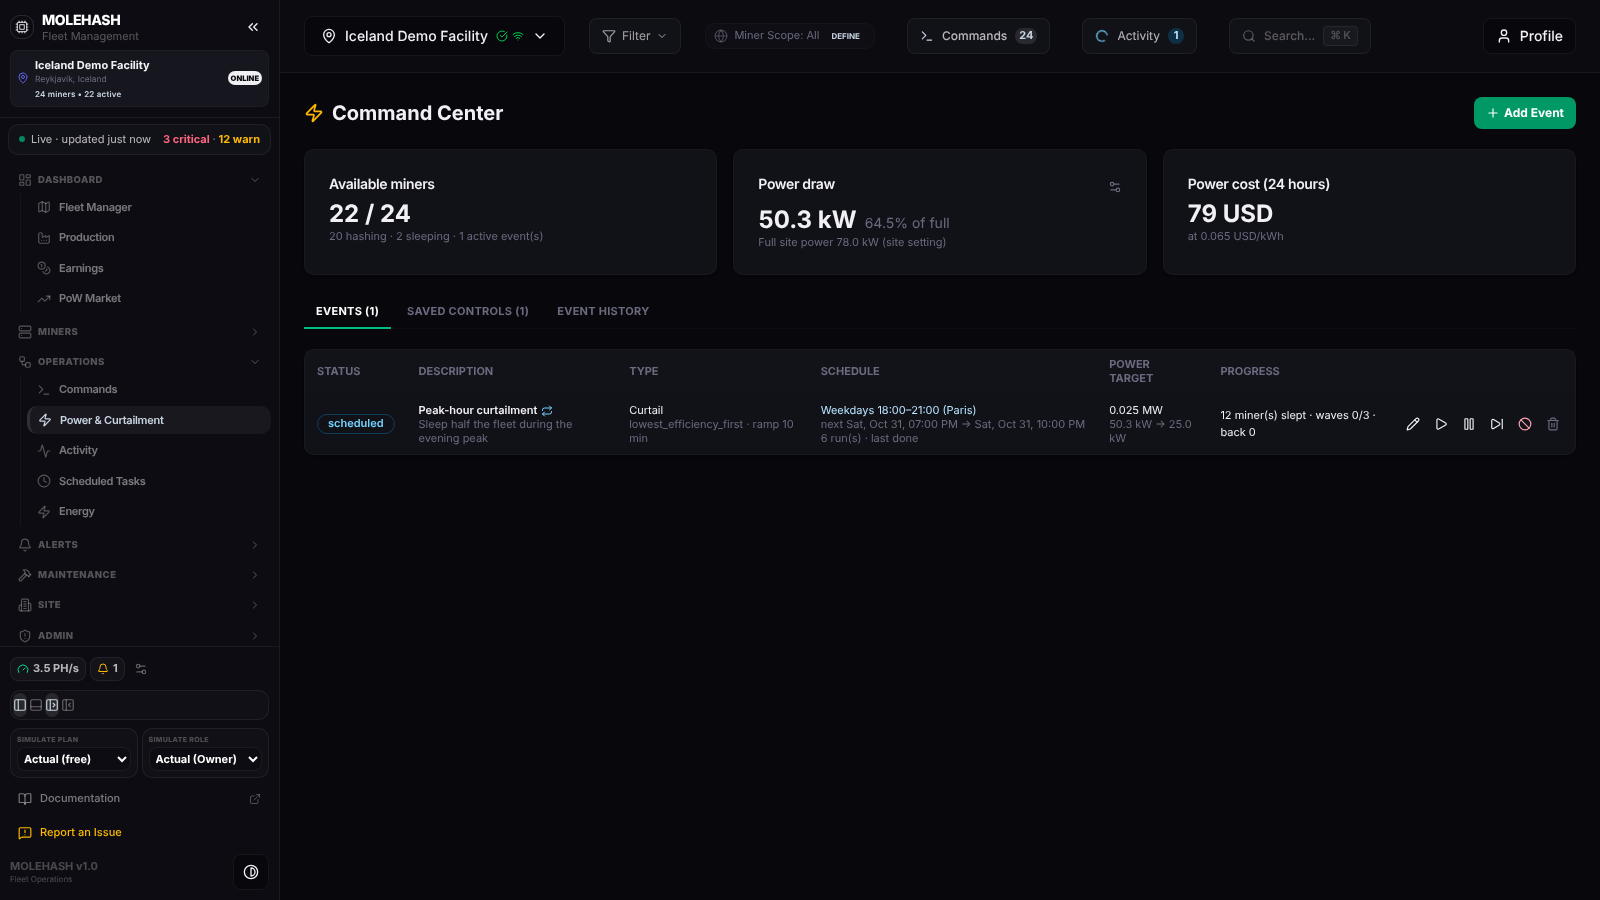Toggle the dark/light theme button
This screenshot has height=900, width=1600.
251,872
